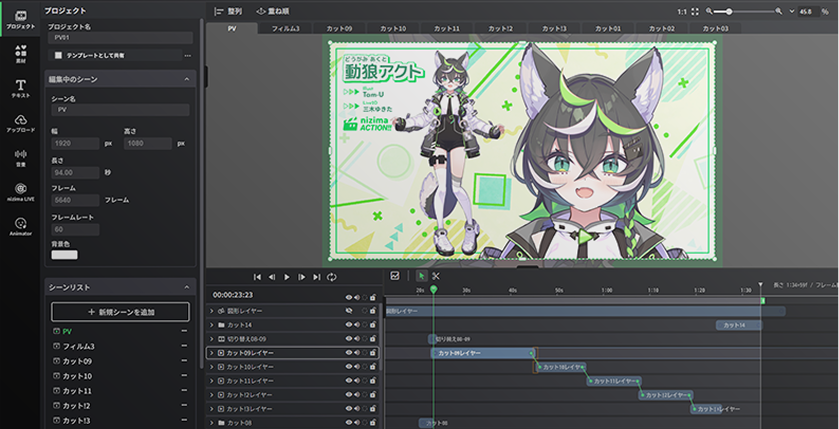Select the カット14 clip on the timeline
This screenshot has width=839, height=429.
(738, 325)
